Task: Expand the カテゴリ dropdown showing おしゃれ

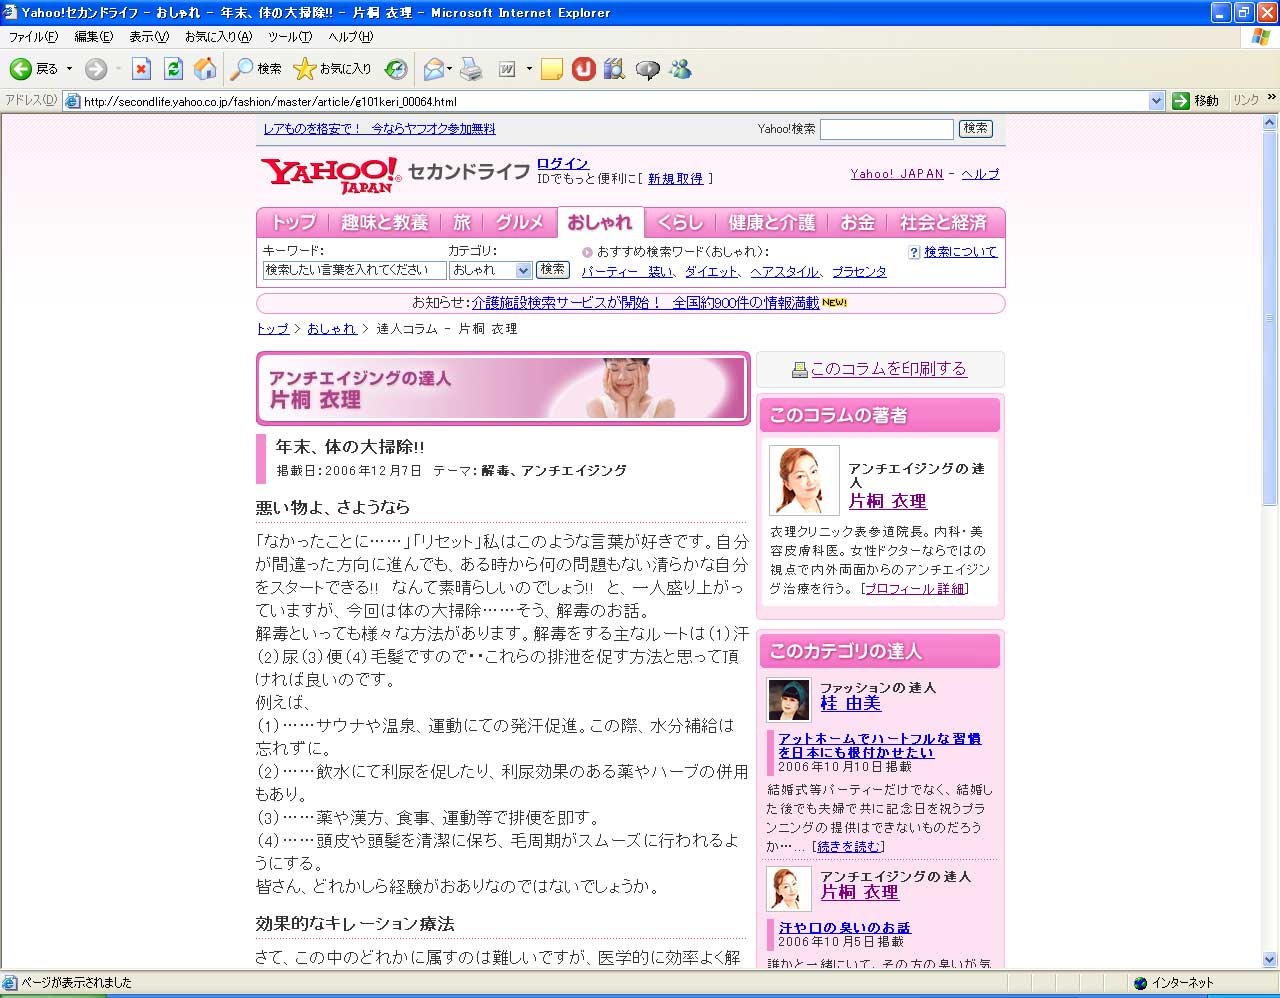Action: click(523, 270)
